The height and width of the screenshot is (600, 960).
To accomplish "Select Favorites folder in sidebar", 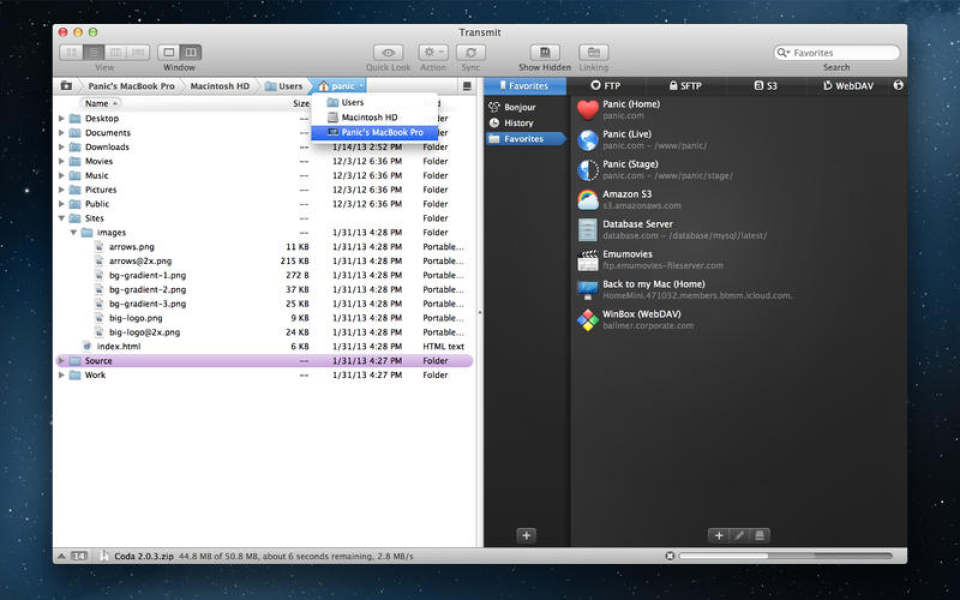I will (x=525, y=139).
